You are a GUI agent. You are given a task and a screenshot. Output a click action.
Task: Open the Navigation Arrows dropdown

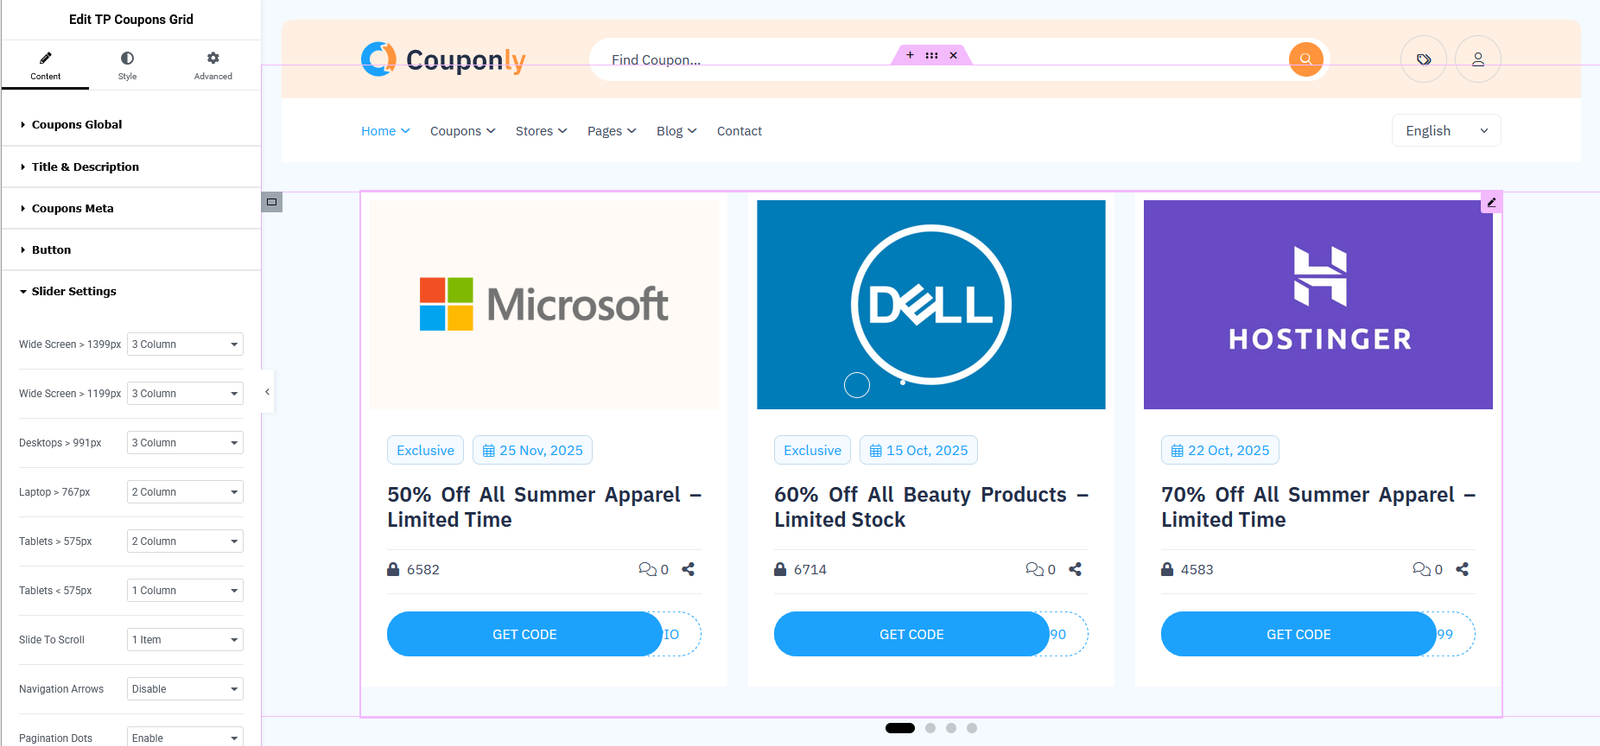tap(185, 689)
